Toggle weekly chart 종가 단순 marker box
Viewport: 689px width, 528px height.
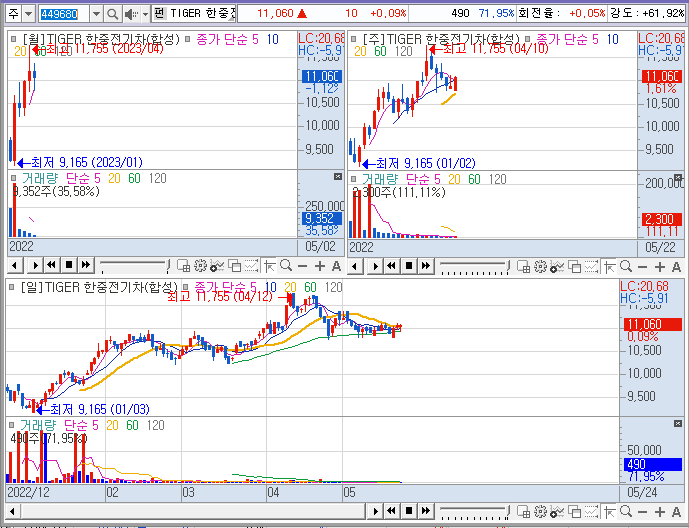(527, 39)
